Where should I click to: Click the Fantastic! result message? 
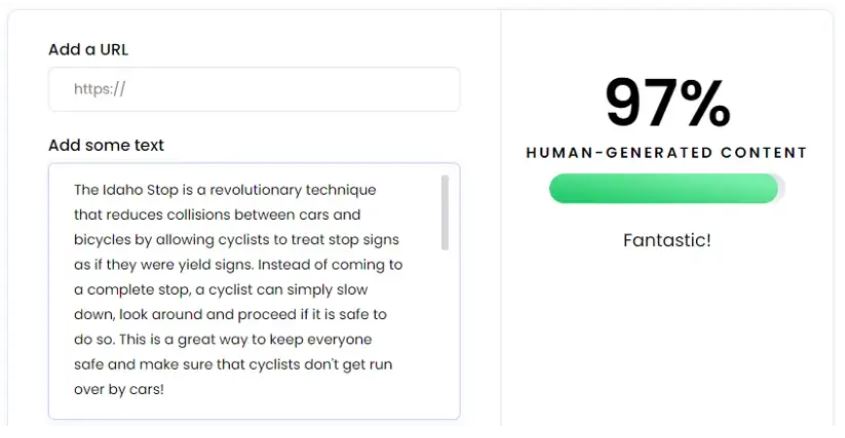[667, 240]
